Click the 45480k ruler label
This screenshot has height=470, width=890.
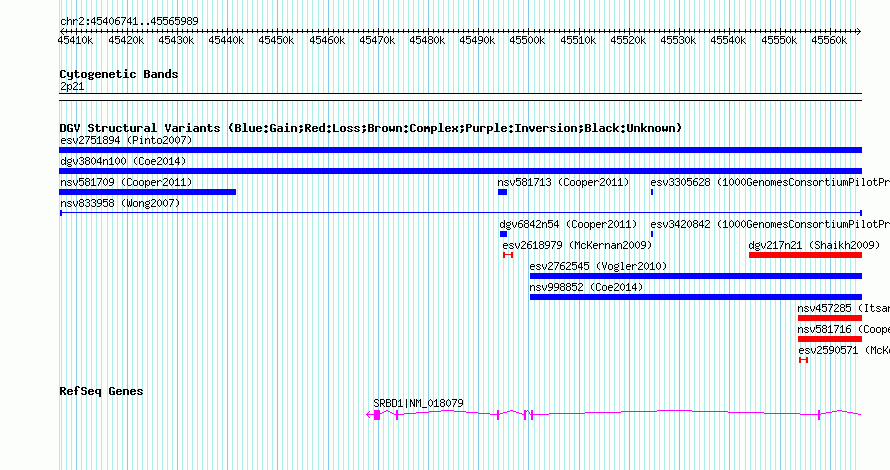pyautogui.click(x=427, y=40)
